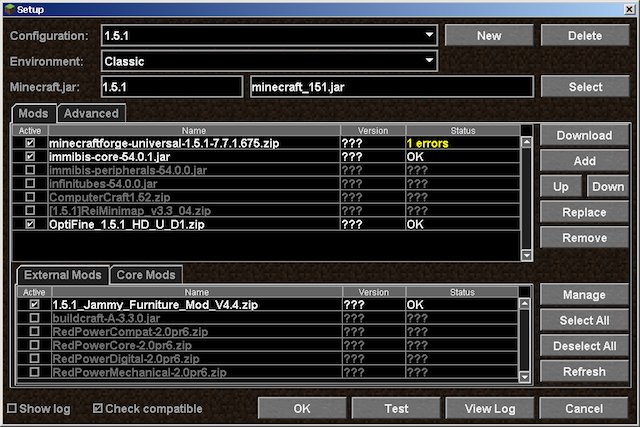640x427 pixels.
Task: Create a New configuration
Action: pos(489,36)
